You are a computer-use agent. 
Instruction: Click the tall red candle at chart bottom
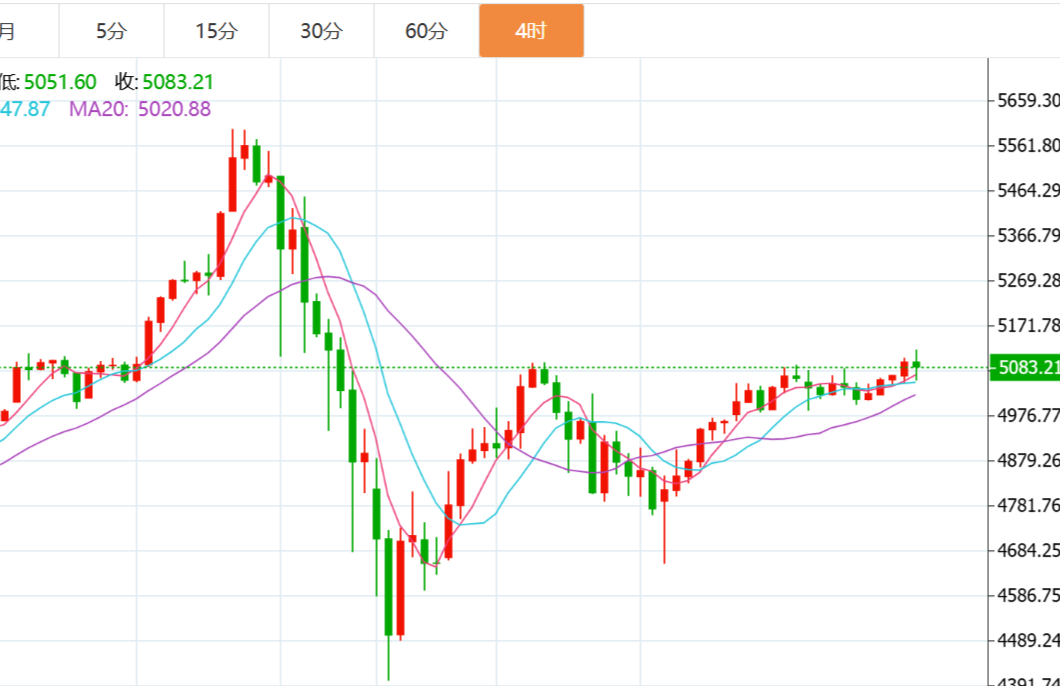(x=400, y=588)
